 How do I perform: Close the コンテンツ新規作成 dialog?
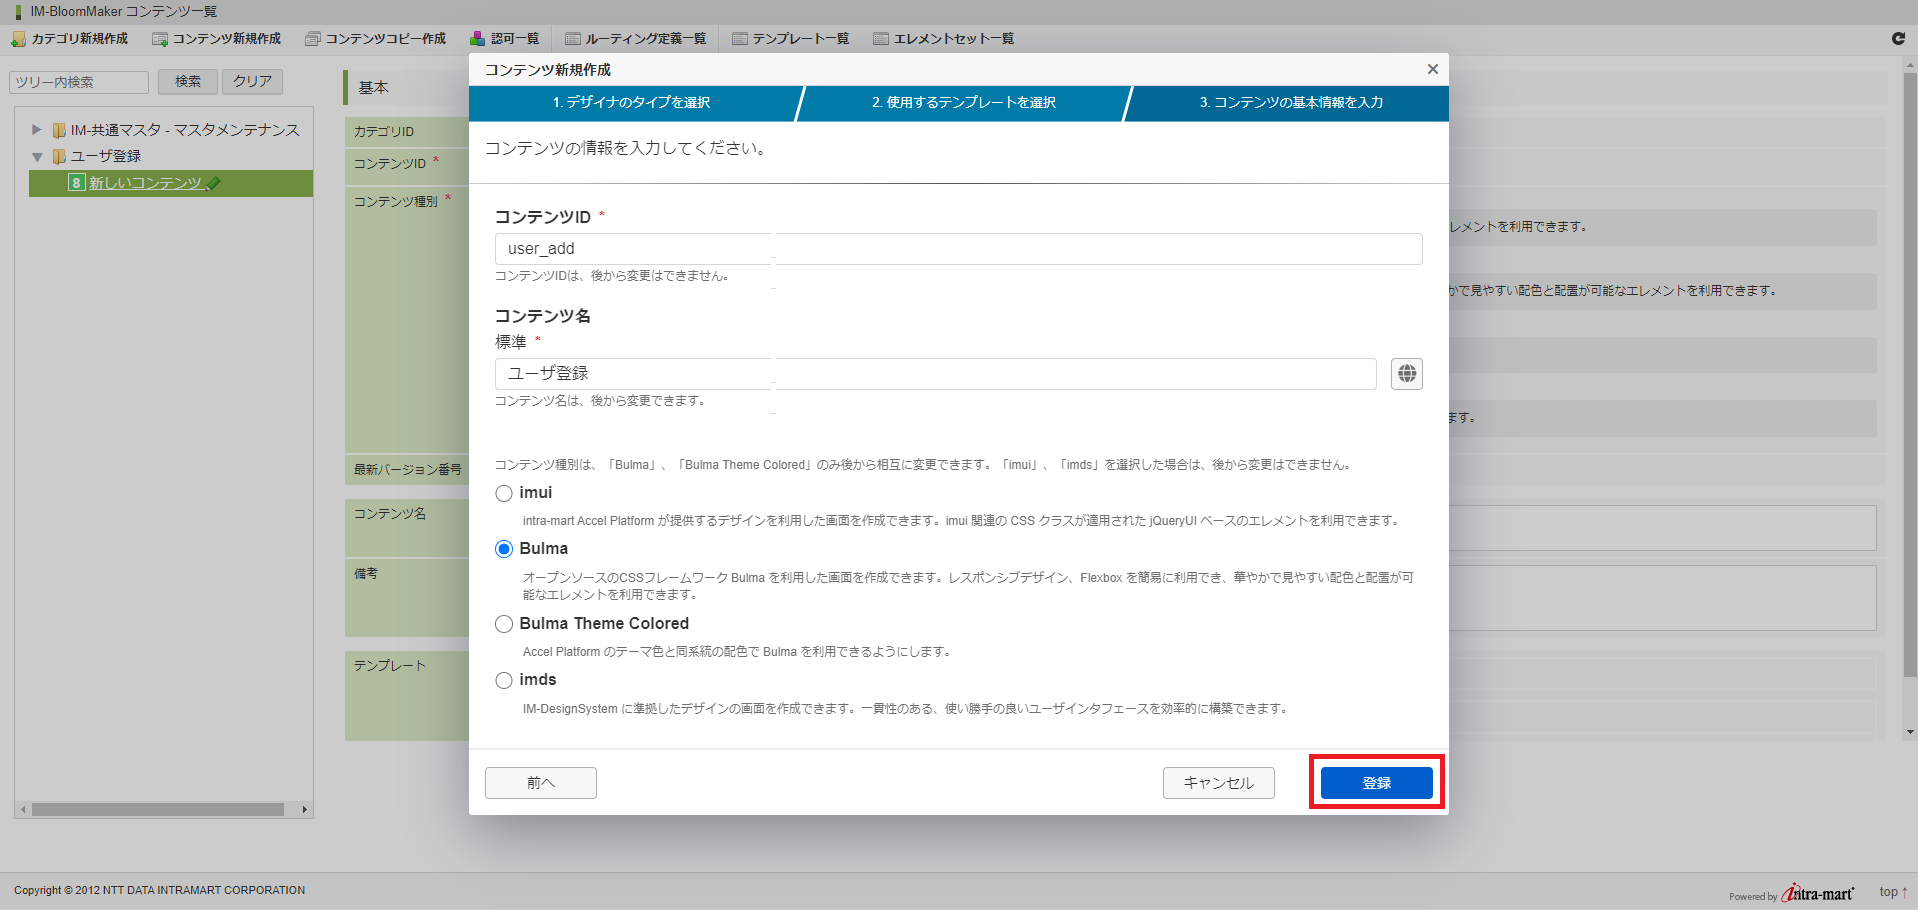pyautogui.click(x=1432, y=69)
